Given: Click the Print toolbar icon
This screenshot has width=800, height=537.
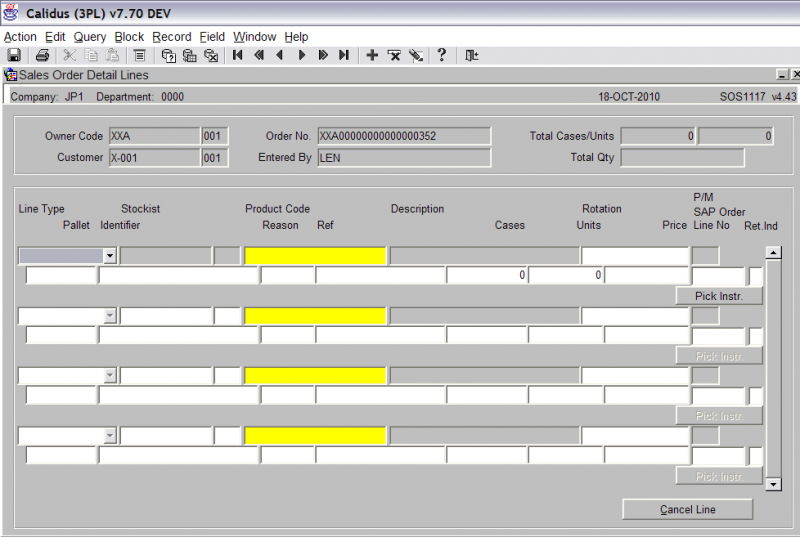Looking at the screenshot, I should click(42, 55).
